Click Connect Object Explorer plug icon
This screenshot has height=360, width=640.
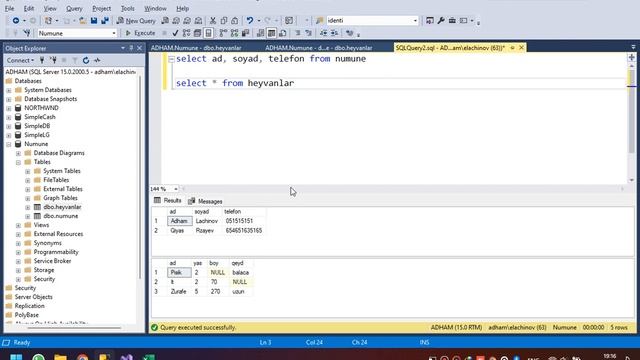42,60
